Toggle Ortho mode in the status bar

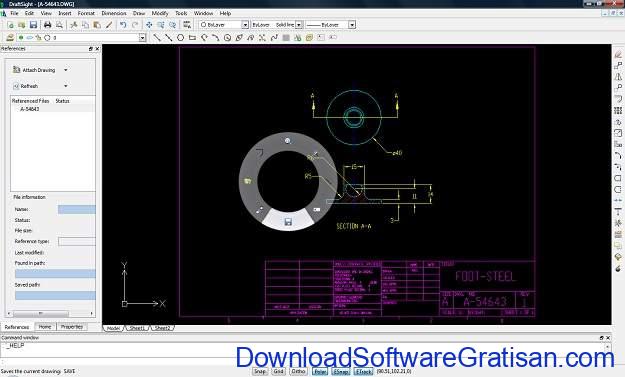[x=298, y=371]
